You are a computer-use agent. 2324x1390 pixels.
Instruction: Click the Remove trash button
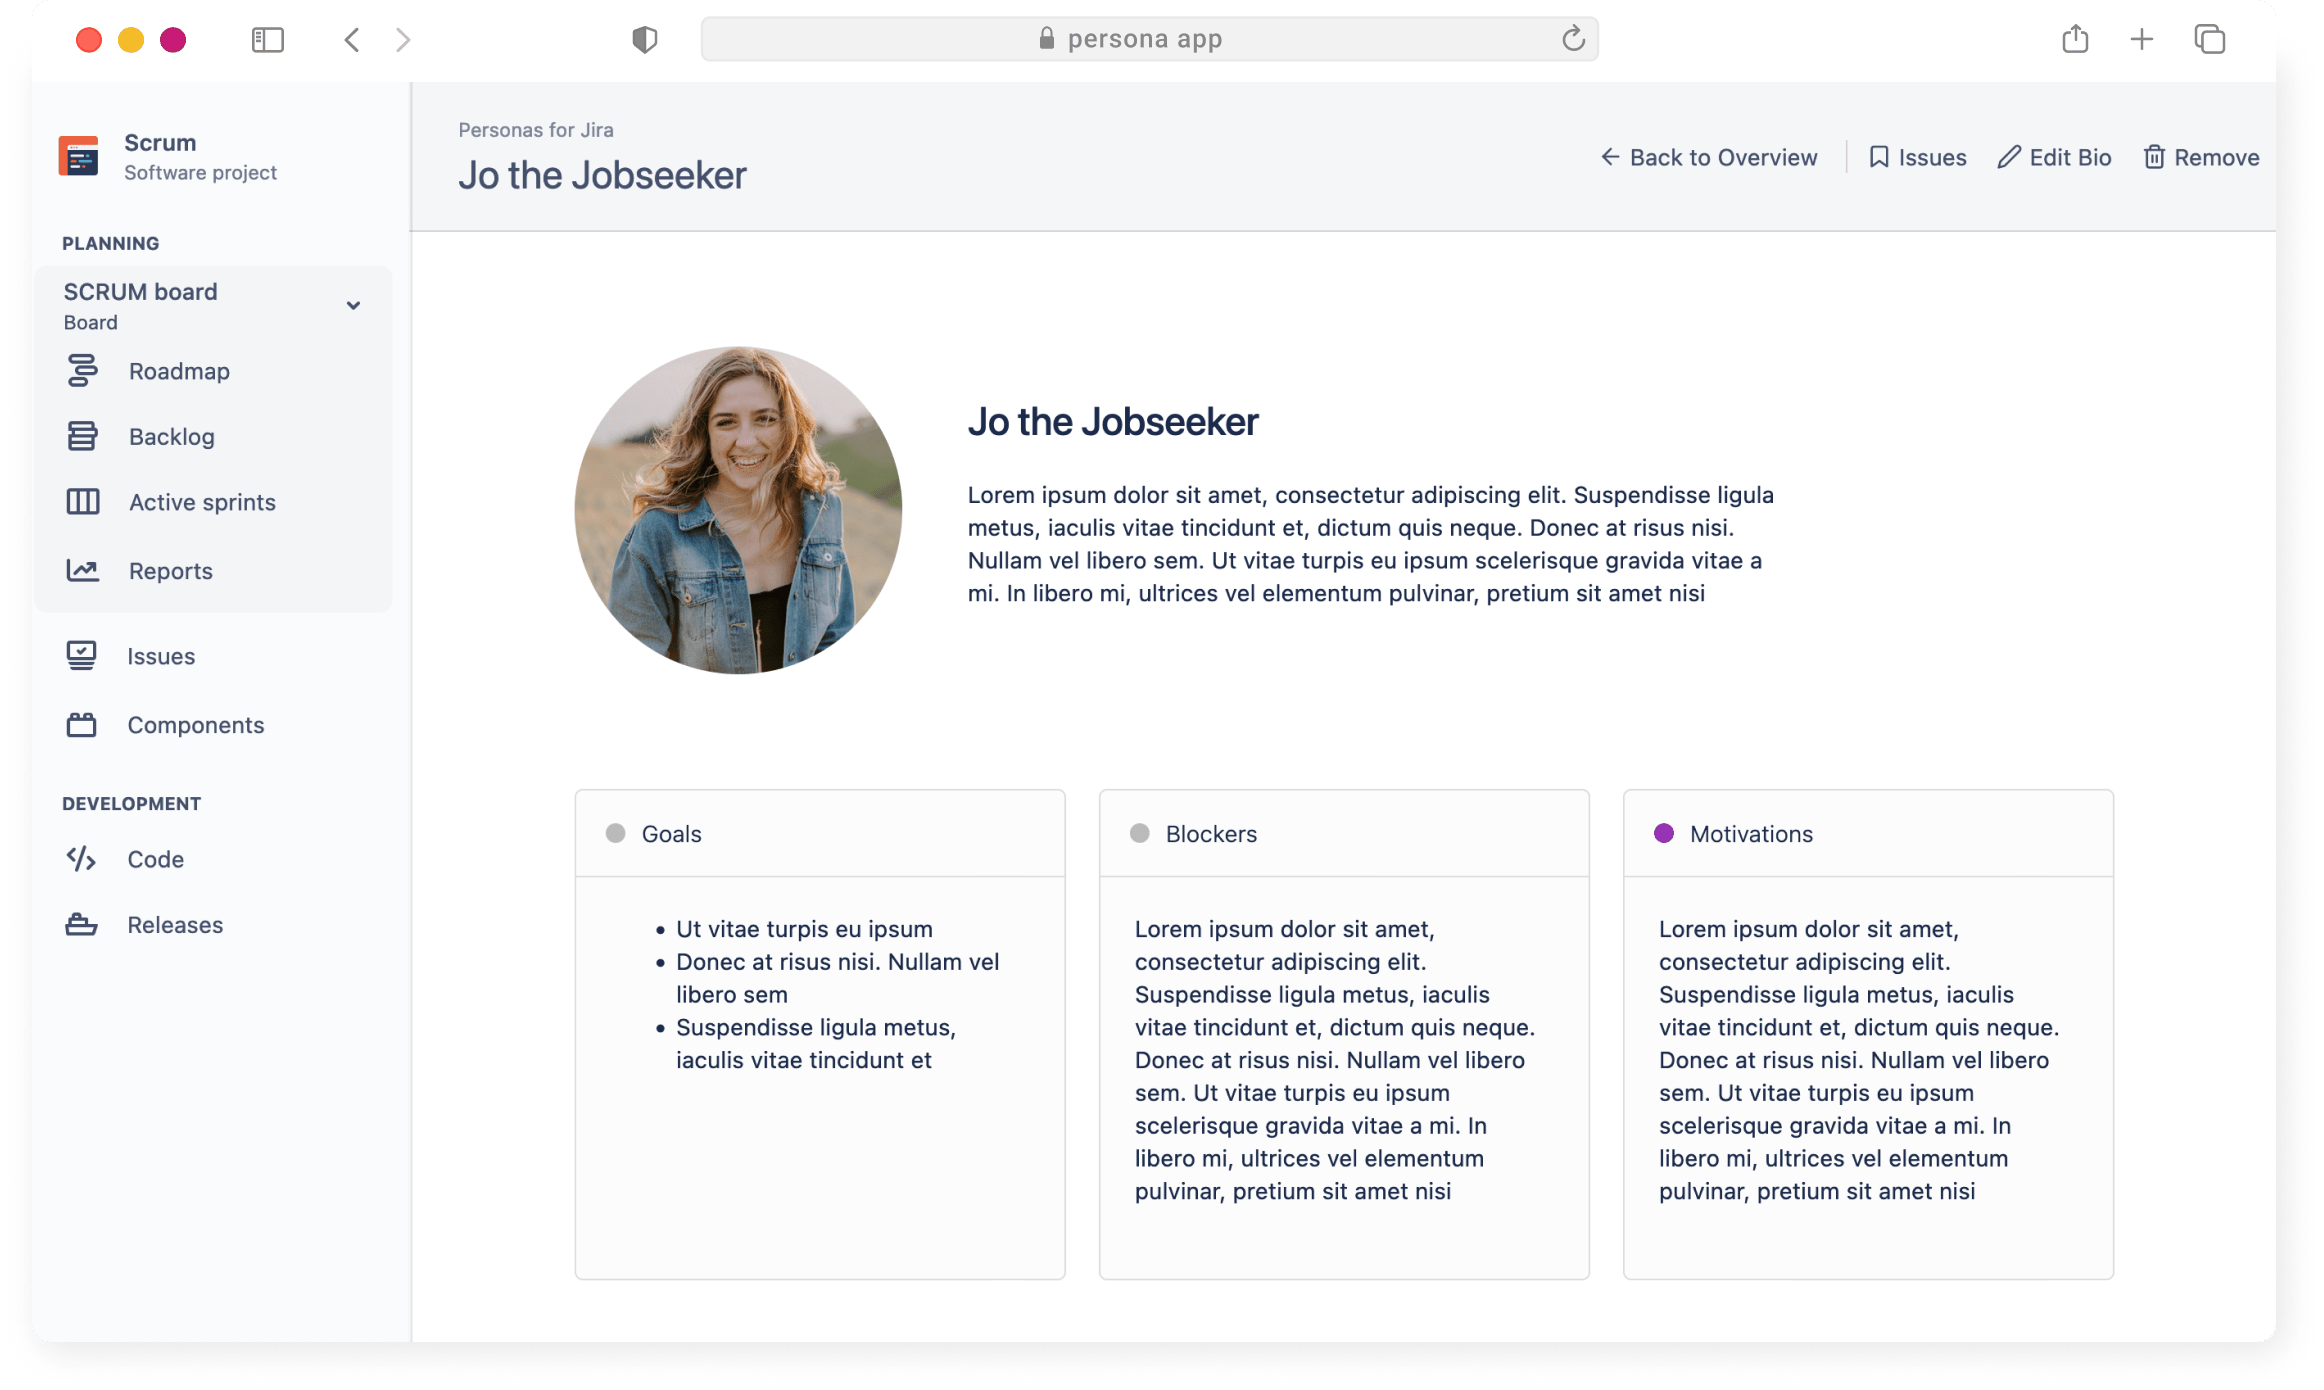pos(2200,157)
